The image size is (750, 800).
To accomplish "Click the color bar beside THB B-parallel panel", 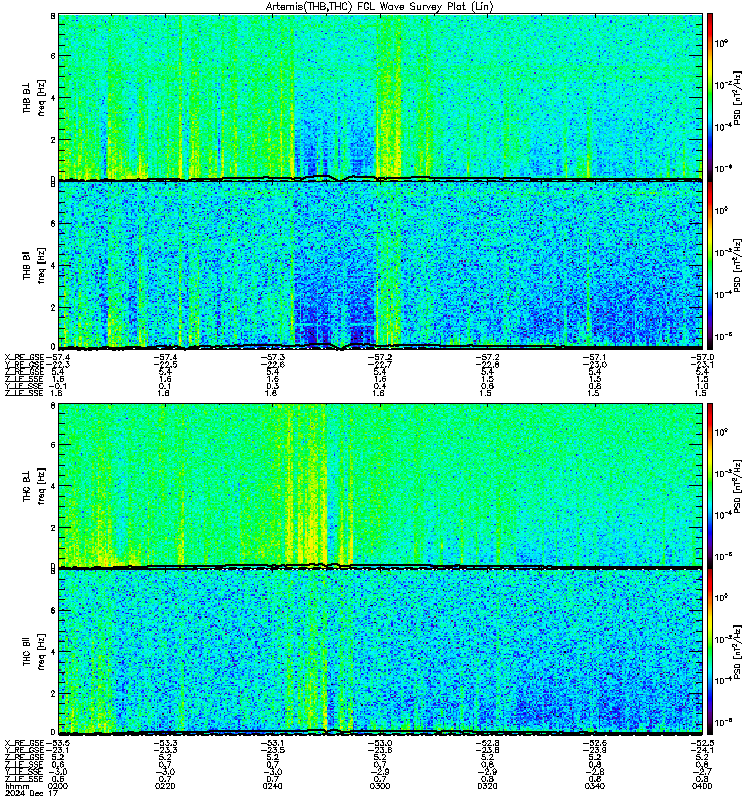I will point(709,265).
